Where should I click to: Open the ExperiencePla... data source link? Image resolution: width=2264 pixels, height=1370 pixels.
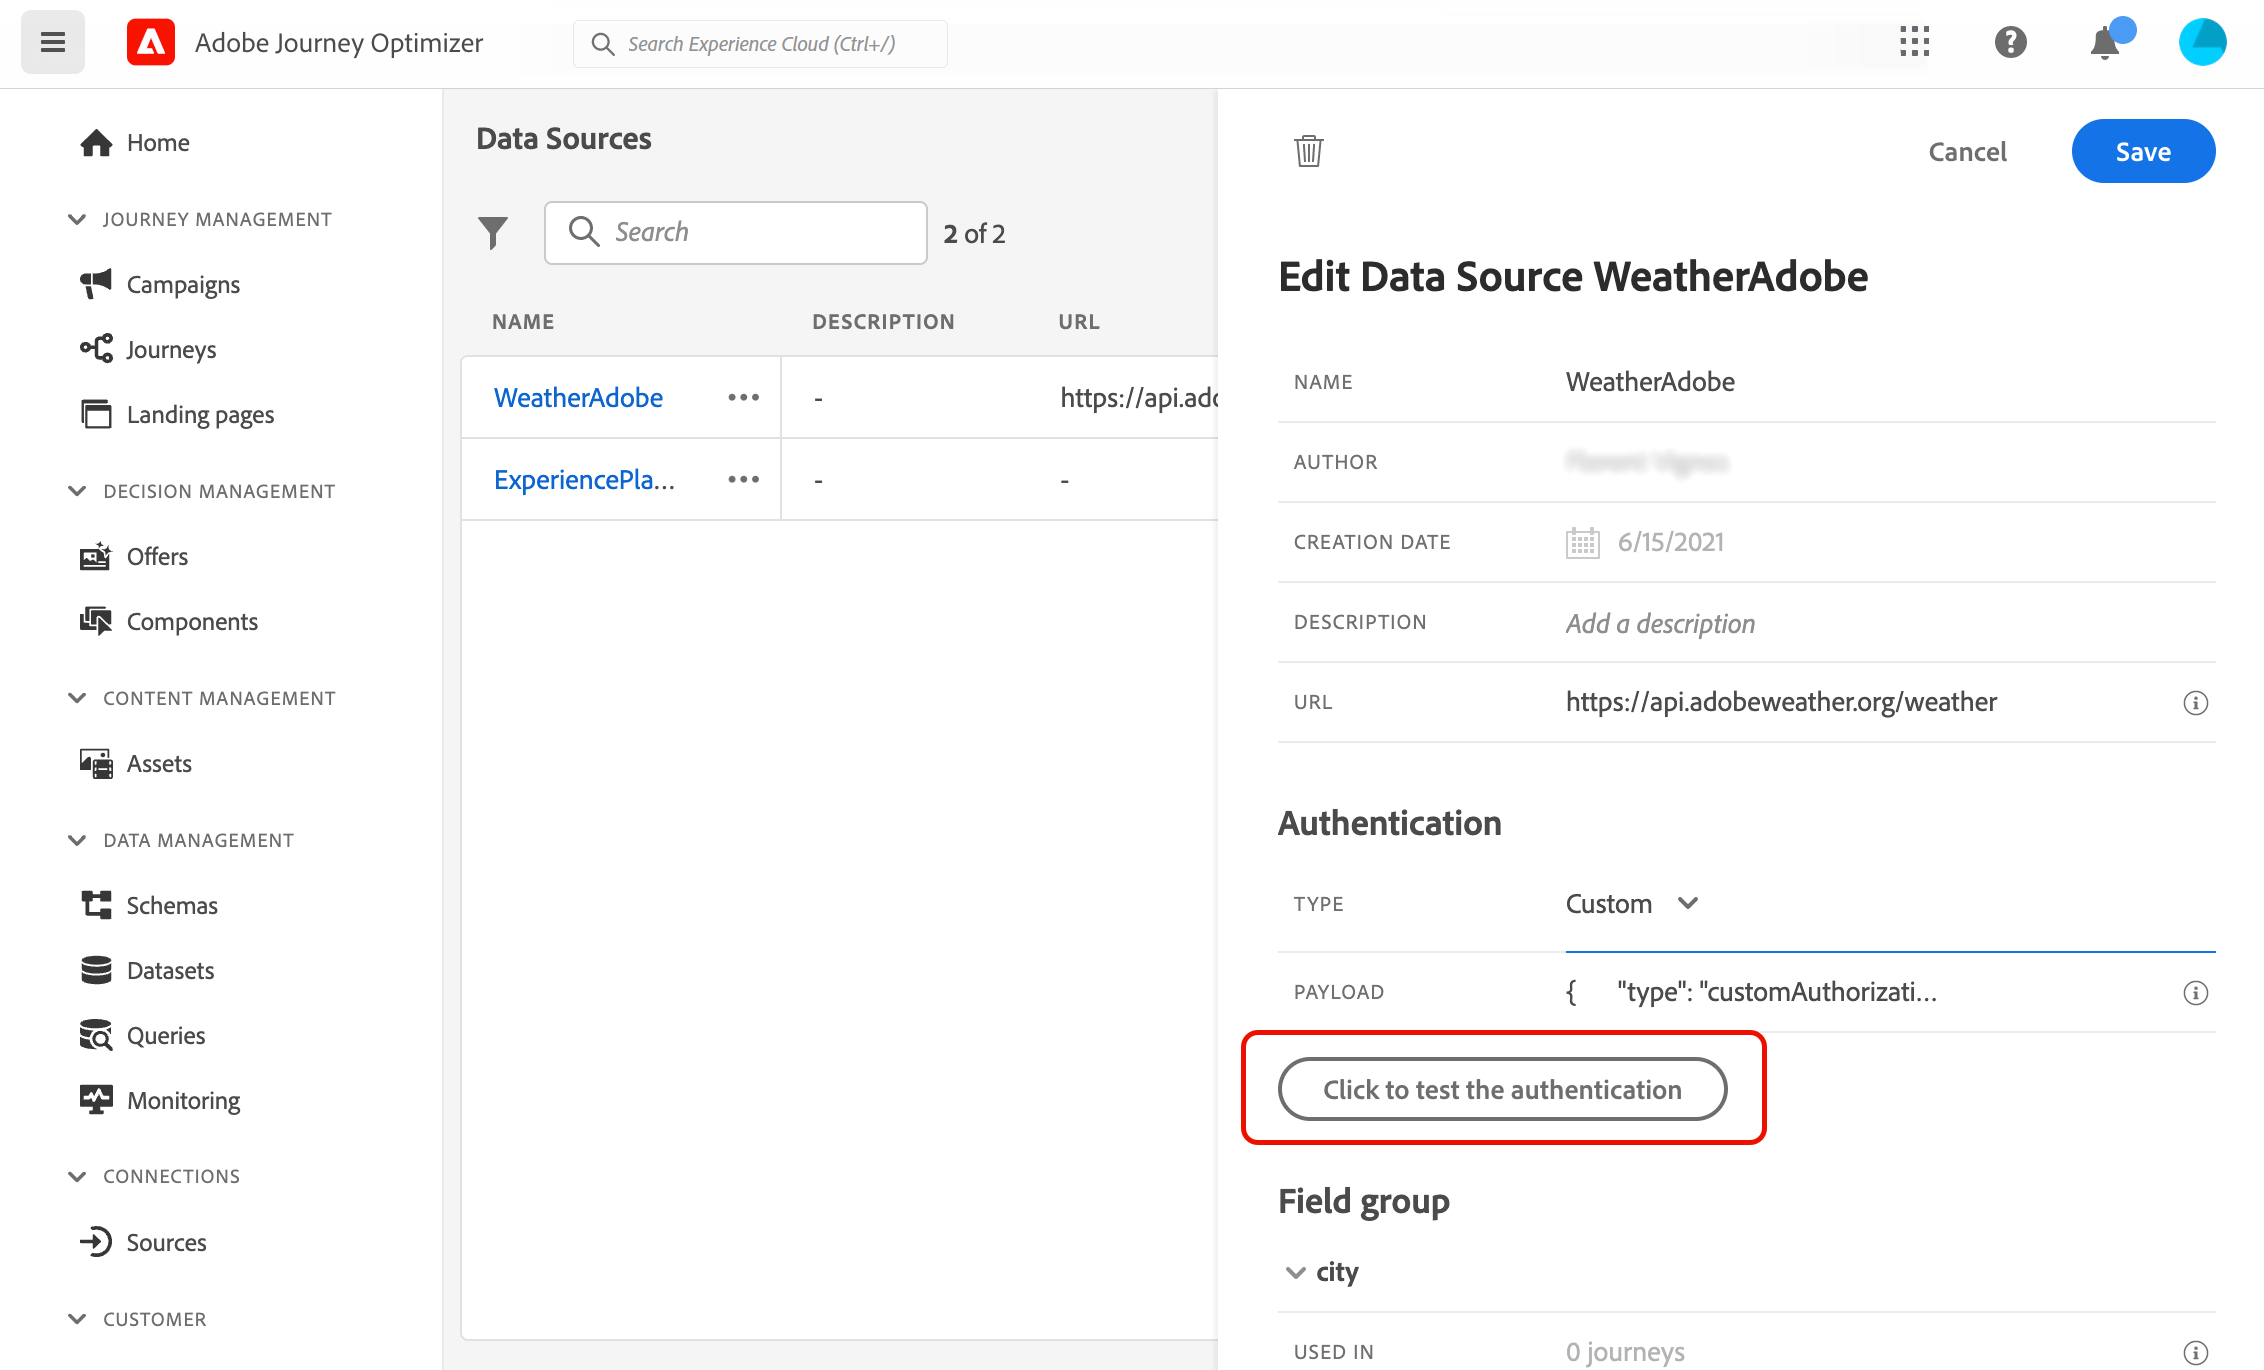(x=584, y=480)
